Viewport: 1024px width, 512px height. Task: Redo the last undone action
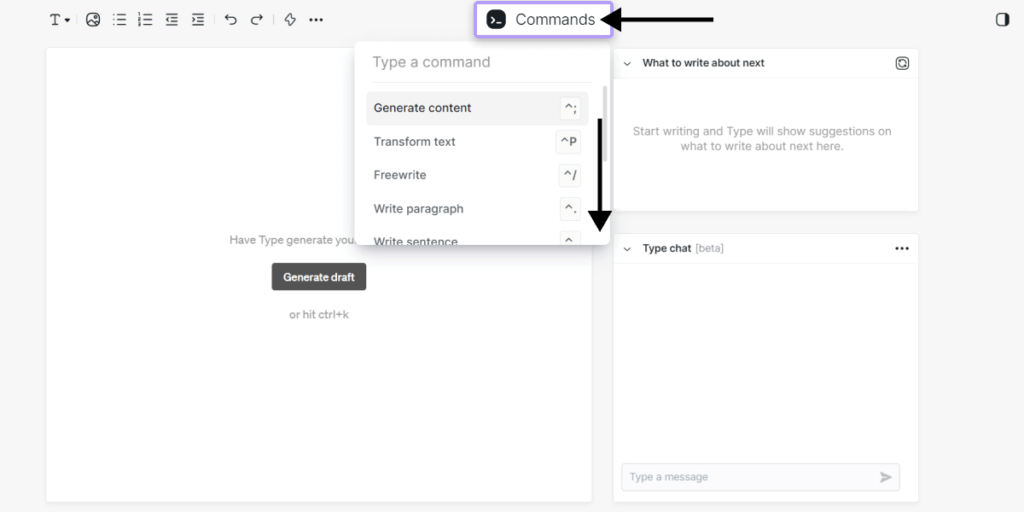click(257, 19)
